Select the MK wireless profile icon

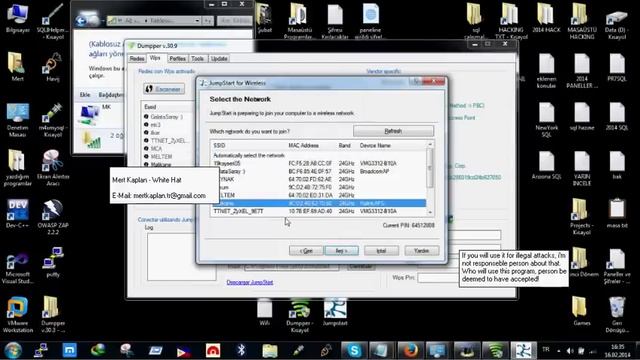point(89,114)
